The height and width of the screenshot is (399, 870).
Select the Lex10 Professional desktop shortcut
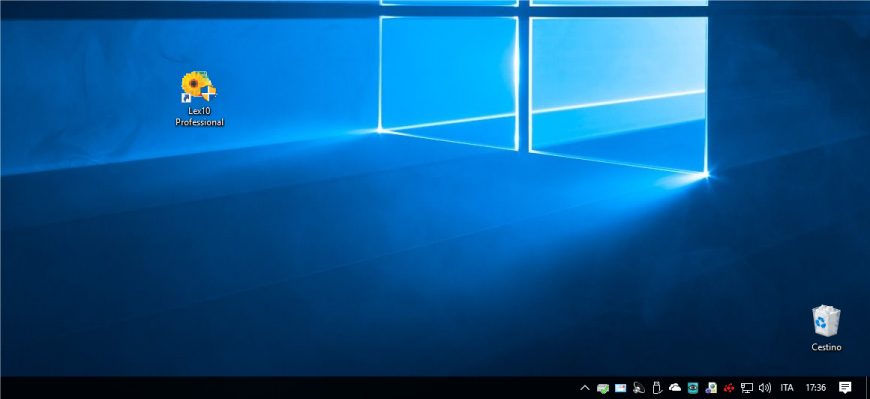199,99
